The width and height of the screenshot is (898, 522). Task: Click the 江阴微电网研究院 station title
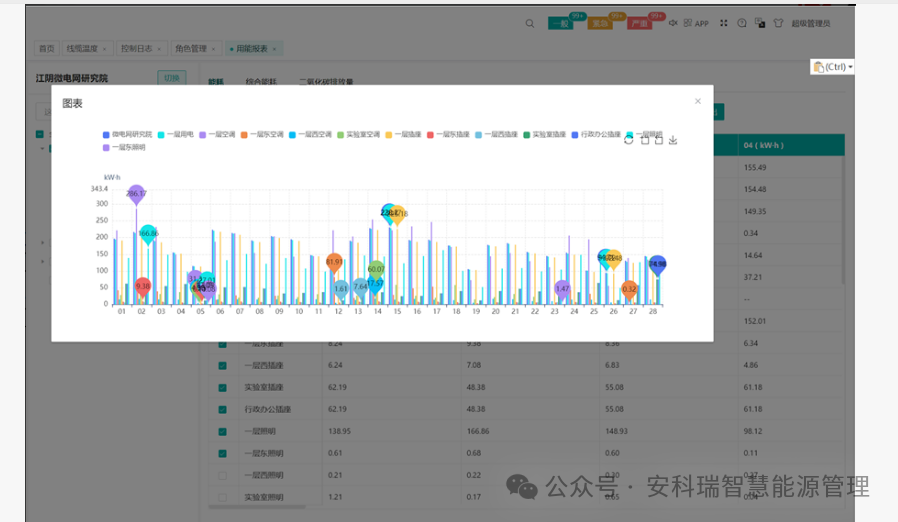click(72, 79)
